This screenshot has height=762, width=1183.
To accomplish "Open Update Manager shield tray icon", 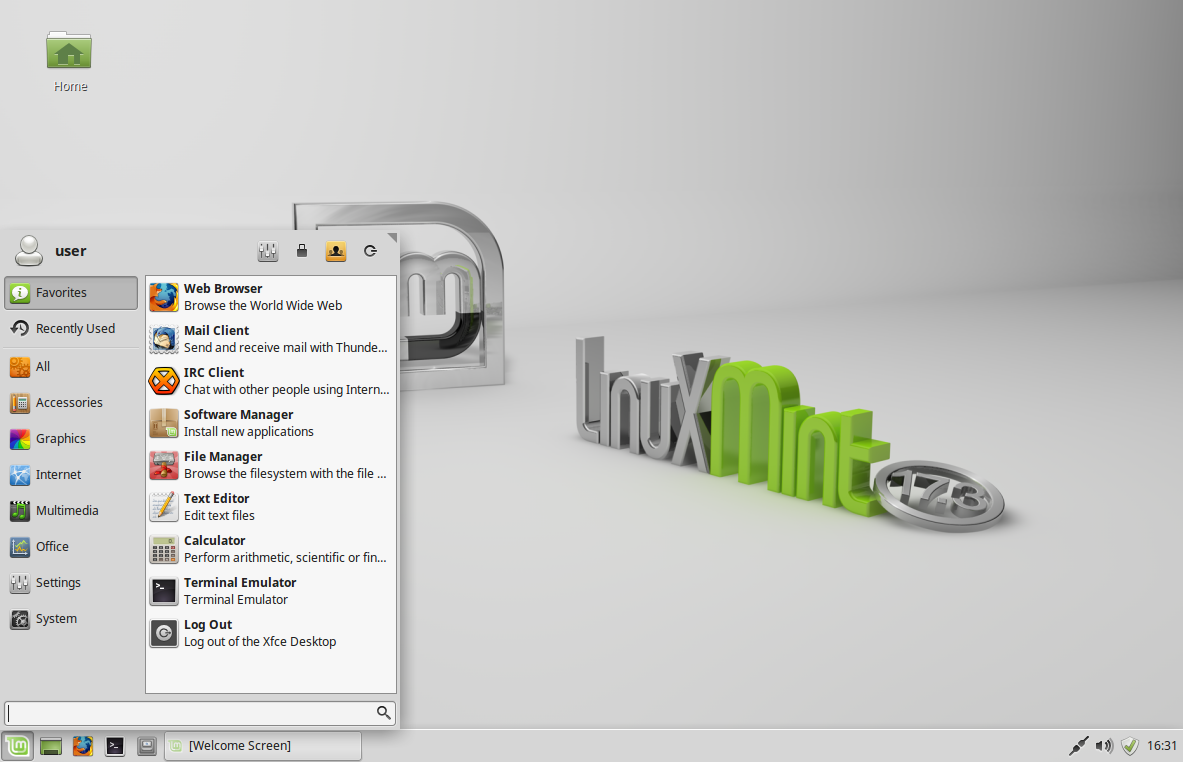I will click(x=1129, y=746).
